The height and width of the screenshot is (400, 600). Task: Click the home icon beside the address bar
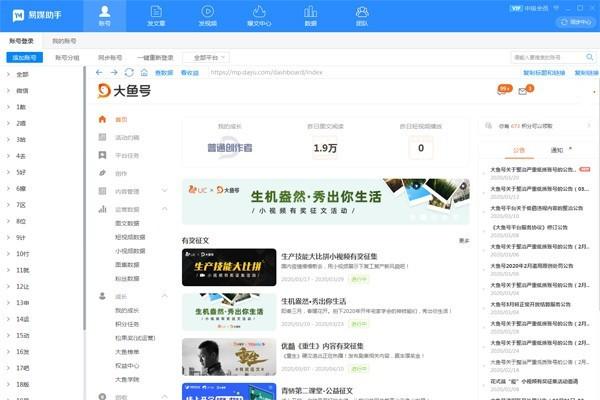click(145, 73)
